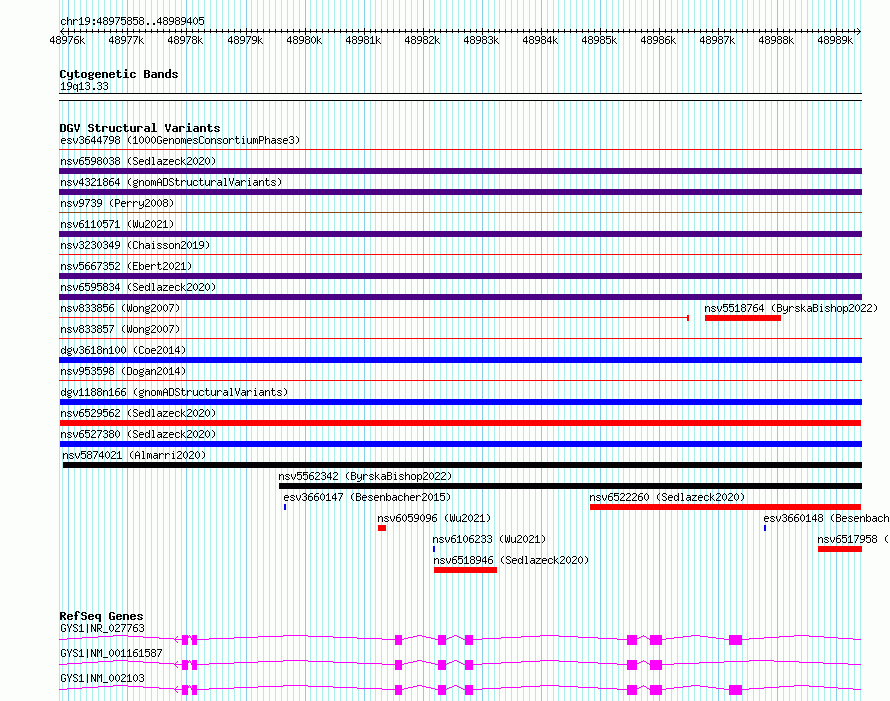The width and height of the screenshot is (890, 701).
Task: Open variant nsv5667352 (Ebert2021)
Action: (126, 266)
